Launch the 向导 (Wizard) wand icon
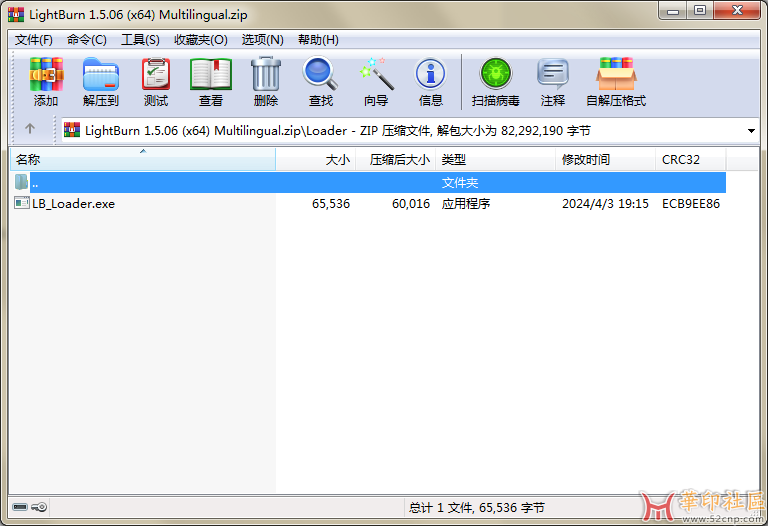Screen dimensions: 768x526 click(376, 74)
